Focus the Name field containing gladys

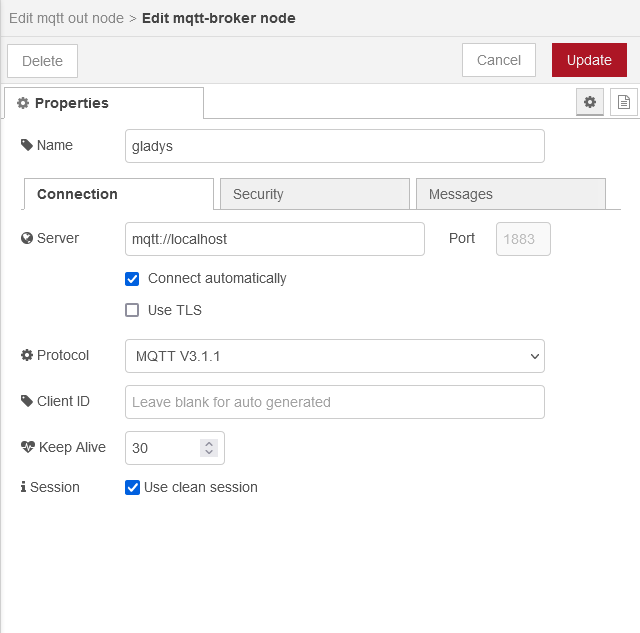[x=335, y=146]
